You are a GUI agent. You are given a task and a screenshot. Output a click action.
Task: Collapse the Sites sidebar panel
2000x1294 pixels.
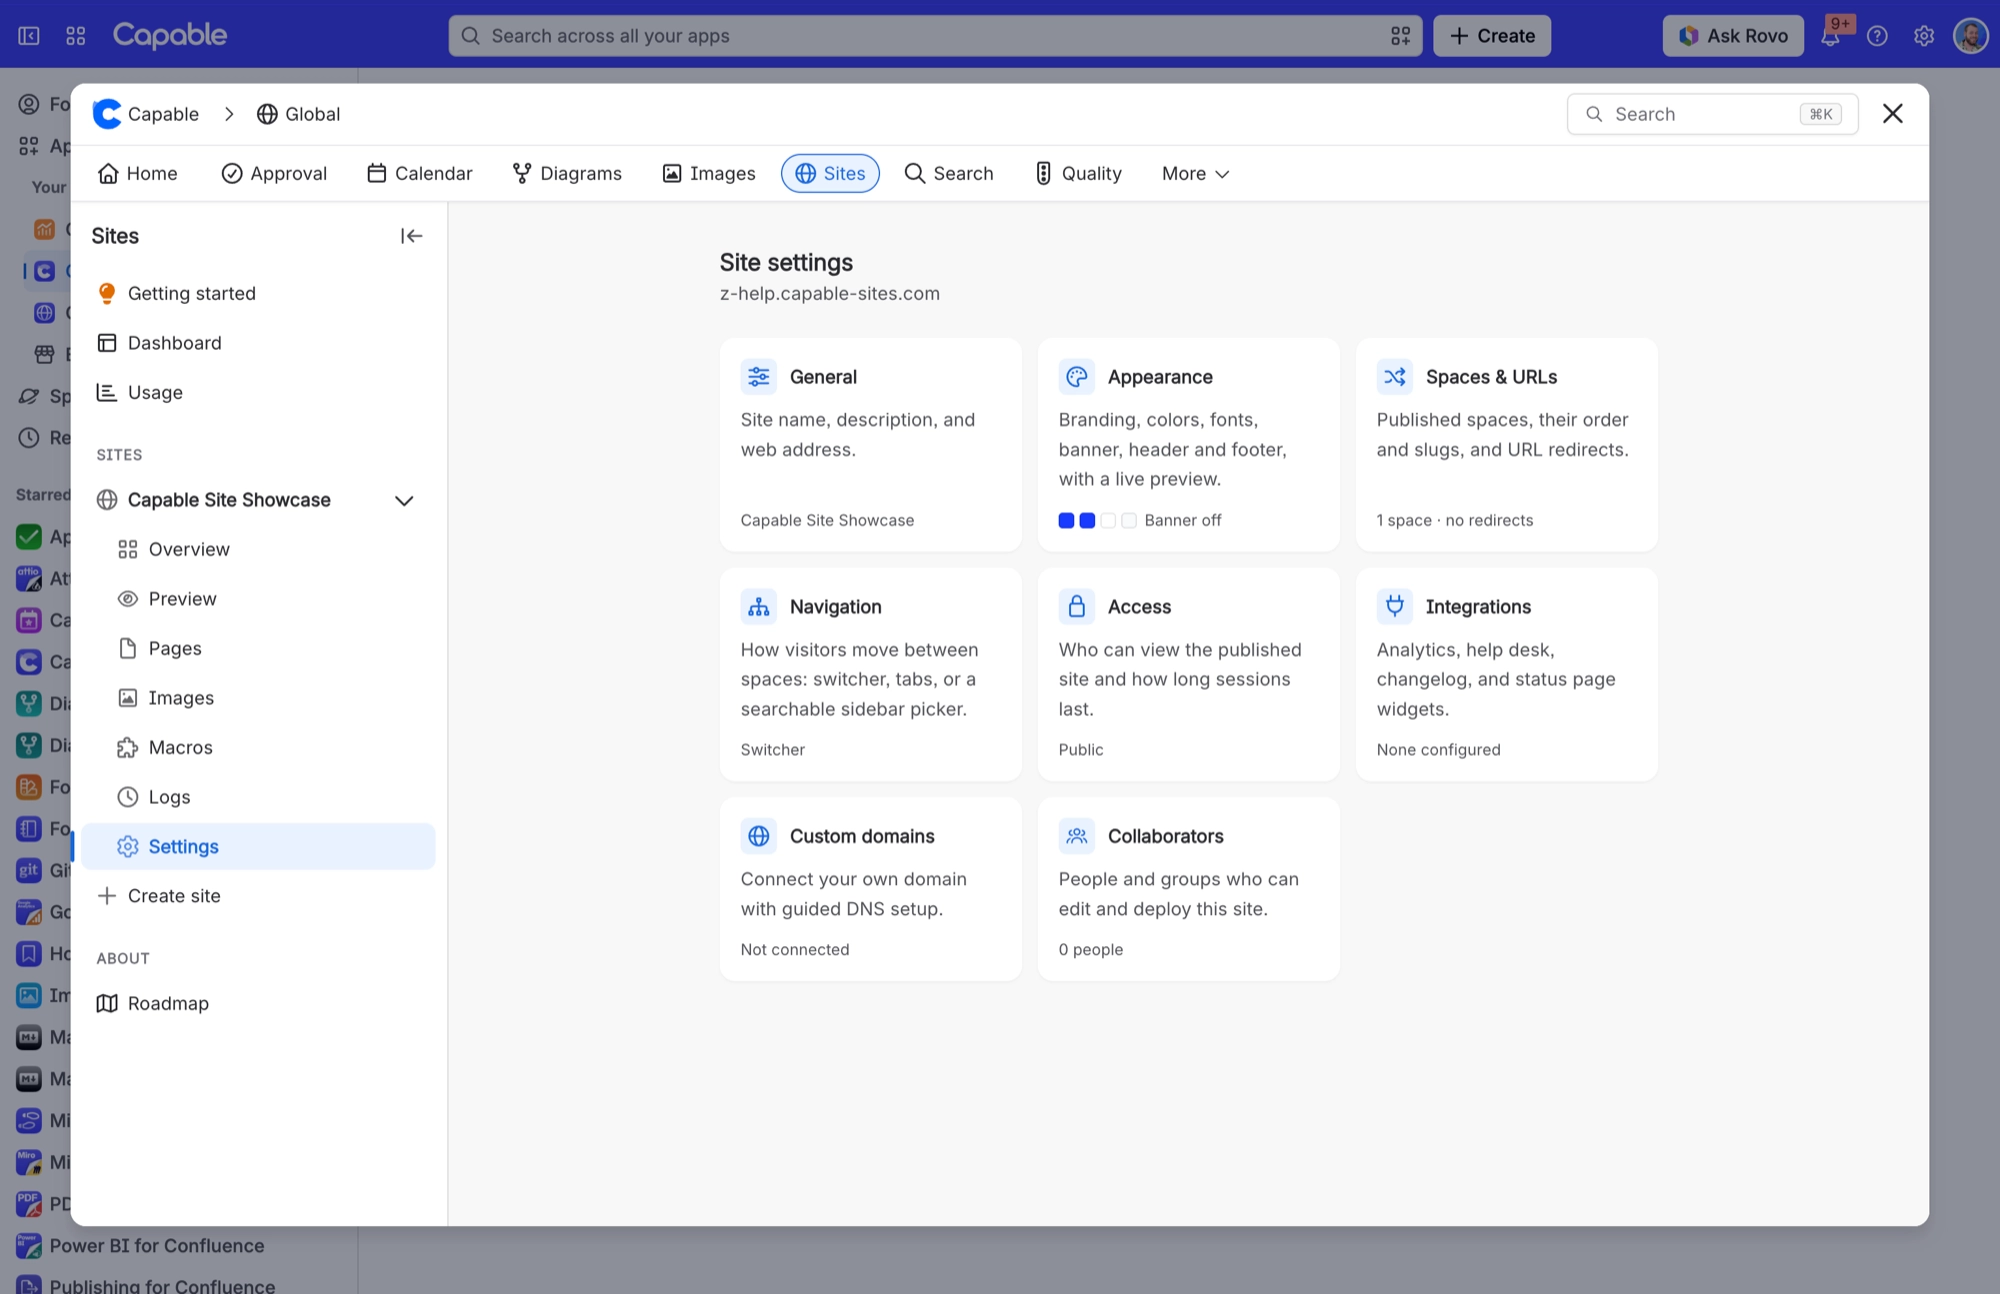pos(411,236)
